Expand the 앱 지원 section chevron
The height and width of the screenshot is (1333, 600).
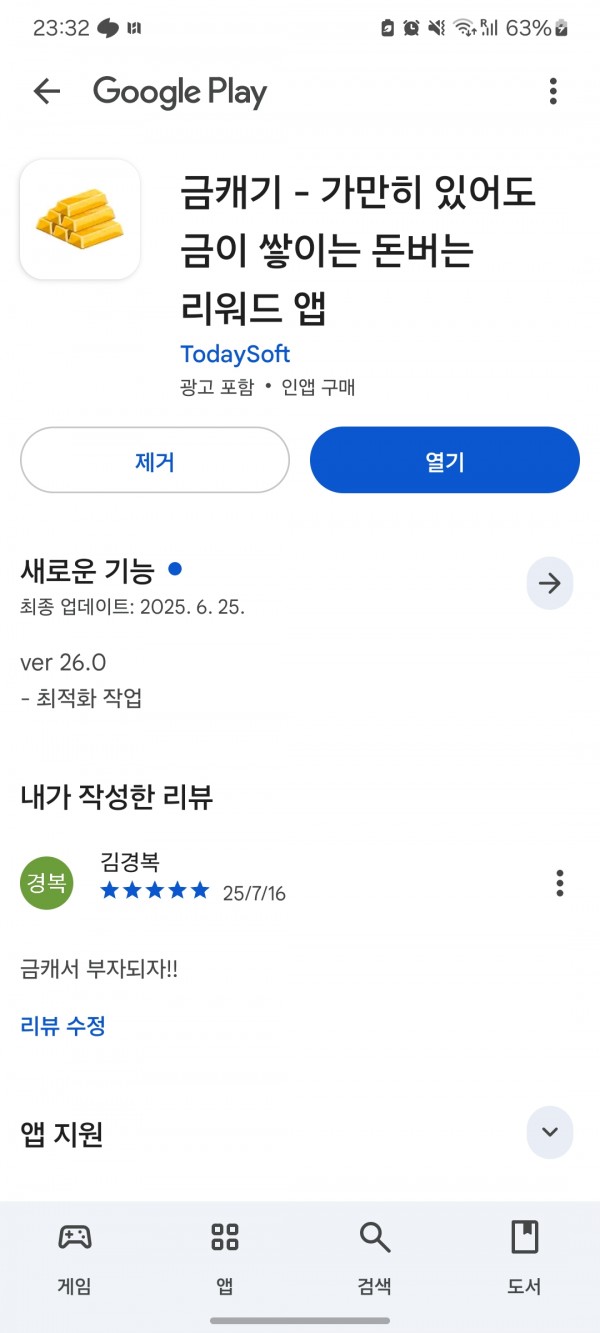coord(550,1132)
